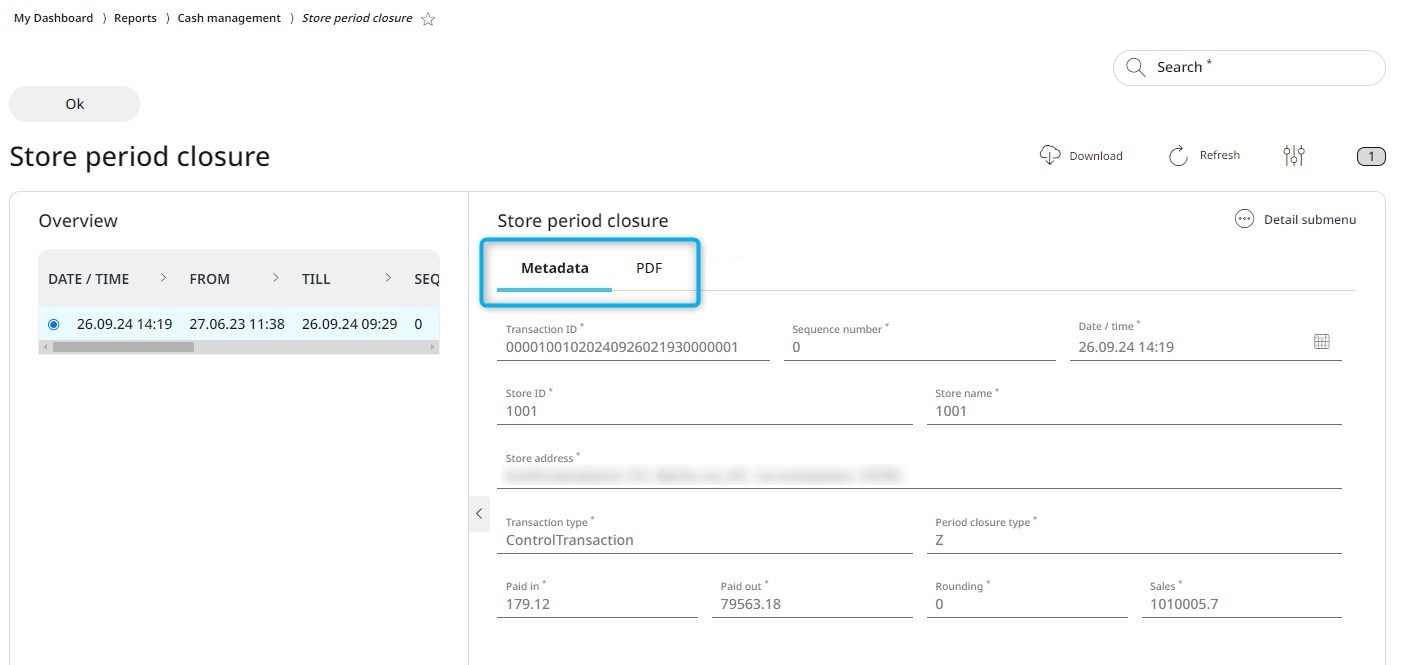
Task: Click the Paid in field
Action: 597,597
